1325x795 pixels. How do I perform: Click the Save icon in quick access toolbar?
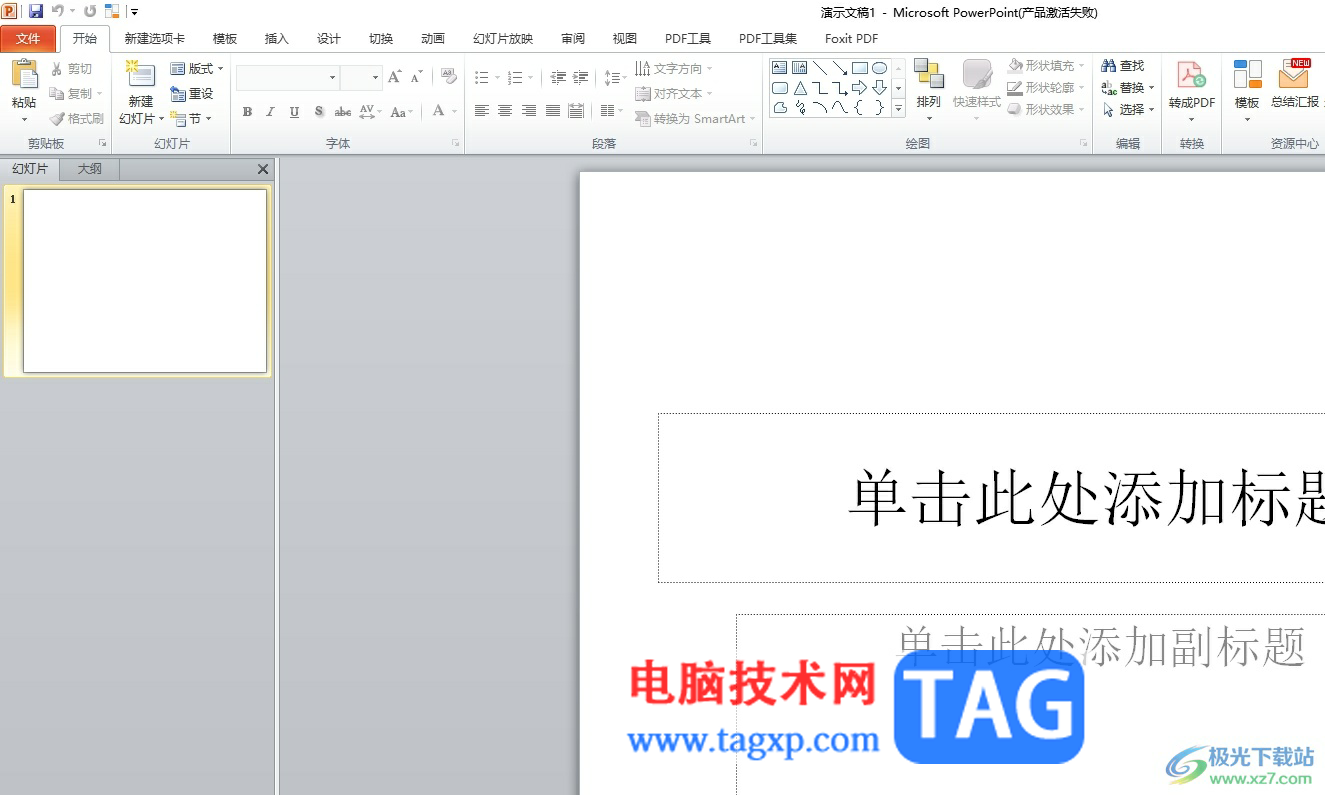point(36,11)
